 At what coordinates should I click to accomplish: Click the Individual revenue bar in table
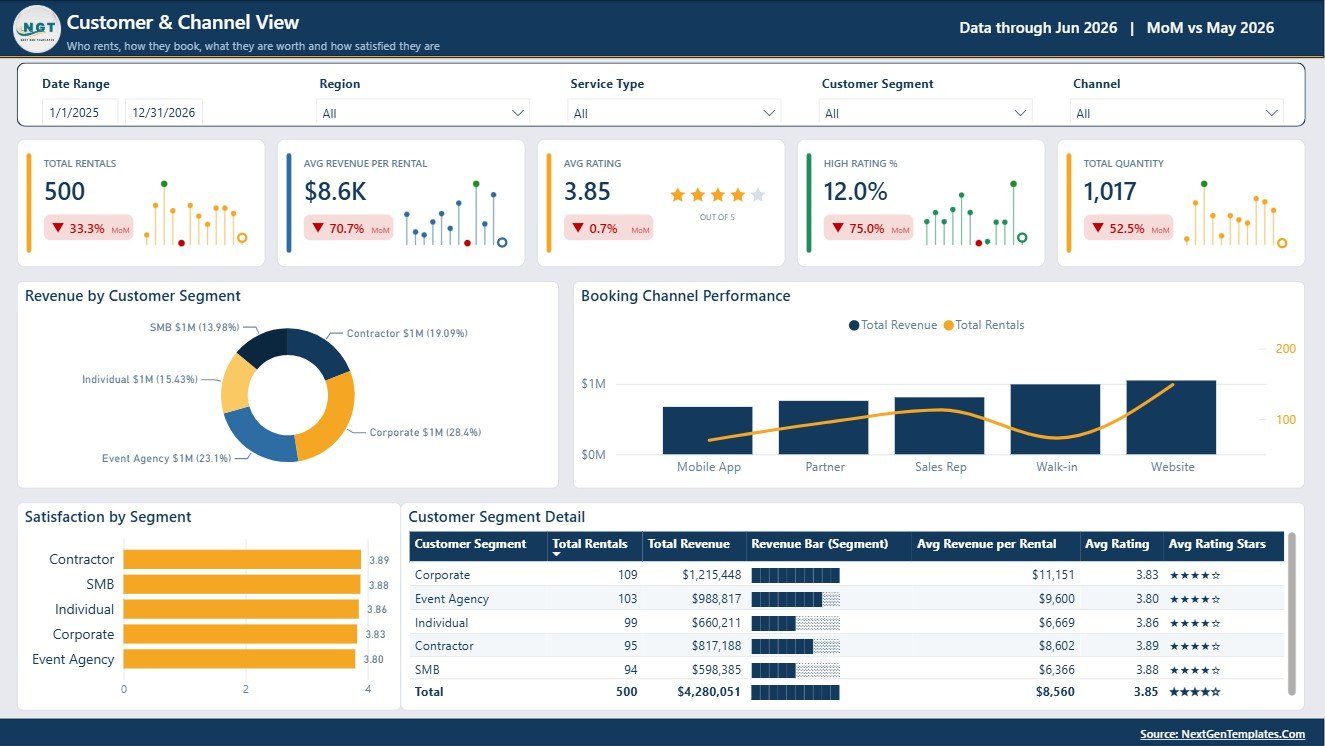coord(795,623)
